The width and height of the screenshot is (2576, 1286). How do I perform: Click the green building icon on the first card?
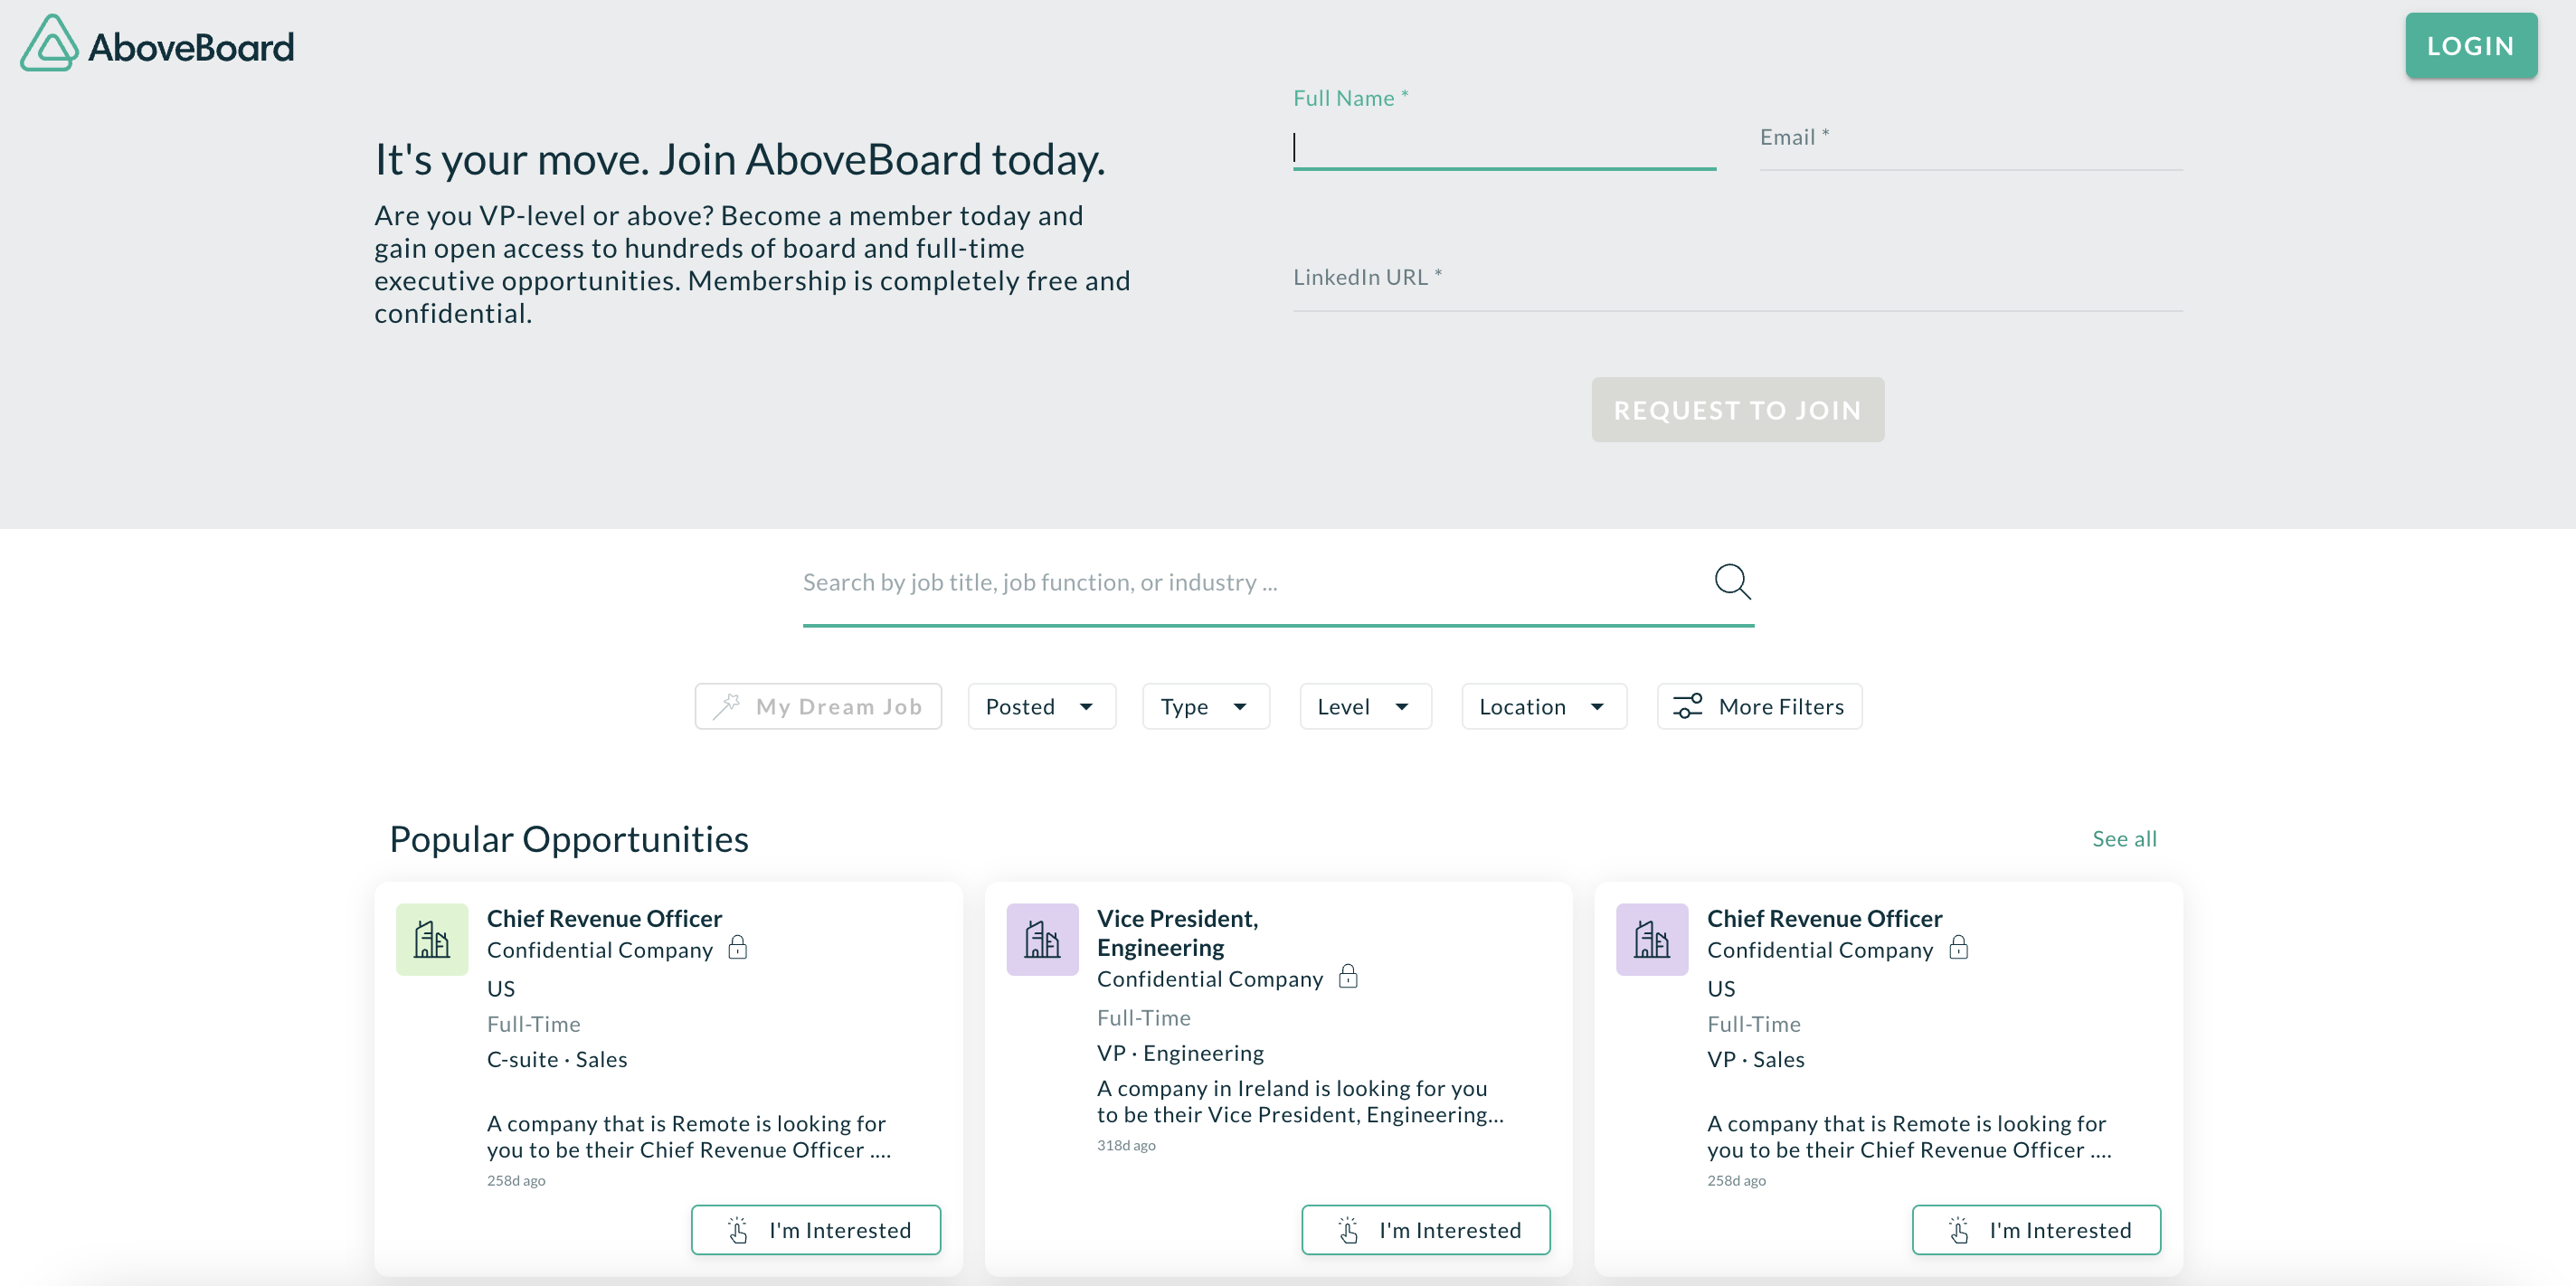pyautogui.click(x=432, y=939)
